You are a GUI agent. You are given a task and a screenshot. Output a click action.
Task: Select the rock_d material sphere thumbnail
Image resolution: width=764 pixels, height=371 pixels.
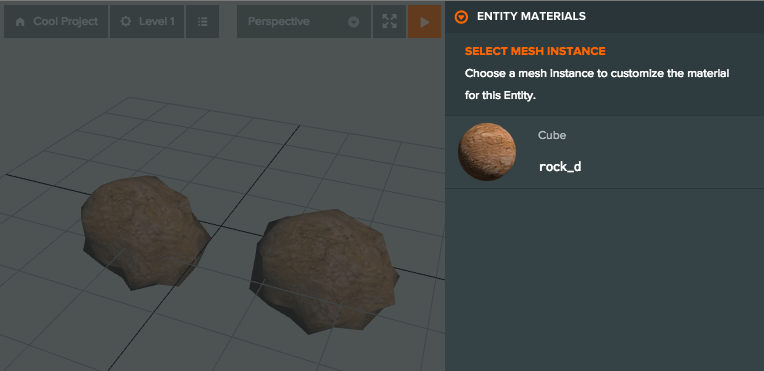click(487, 152)
